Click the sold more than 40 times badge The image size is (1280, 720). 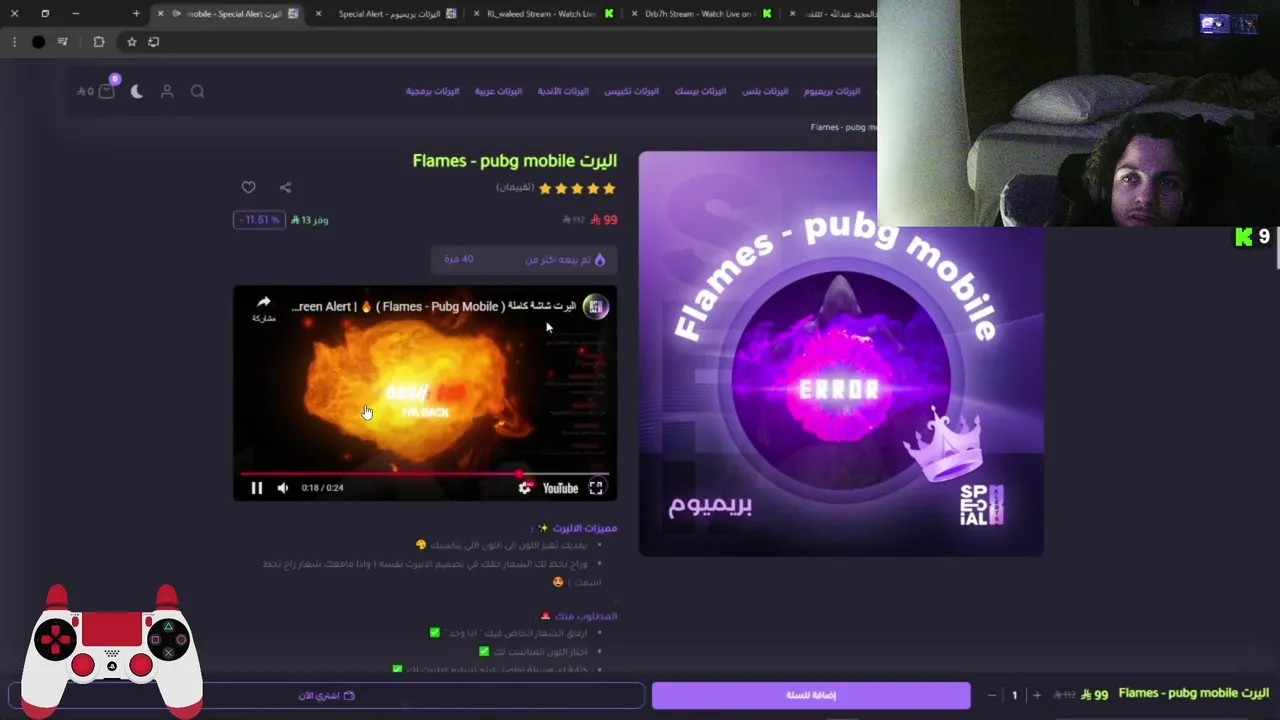524,260
